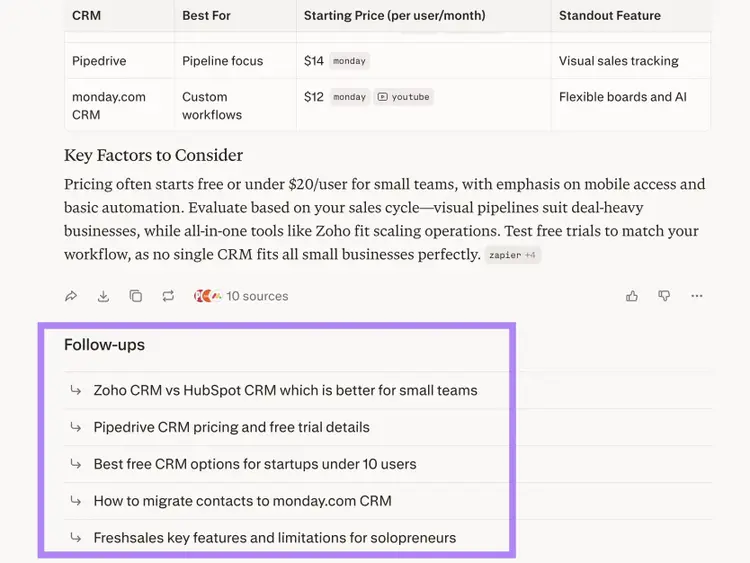Click the download export icon
Viewport: 750px width, 563px height.
103,296
